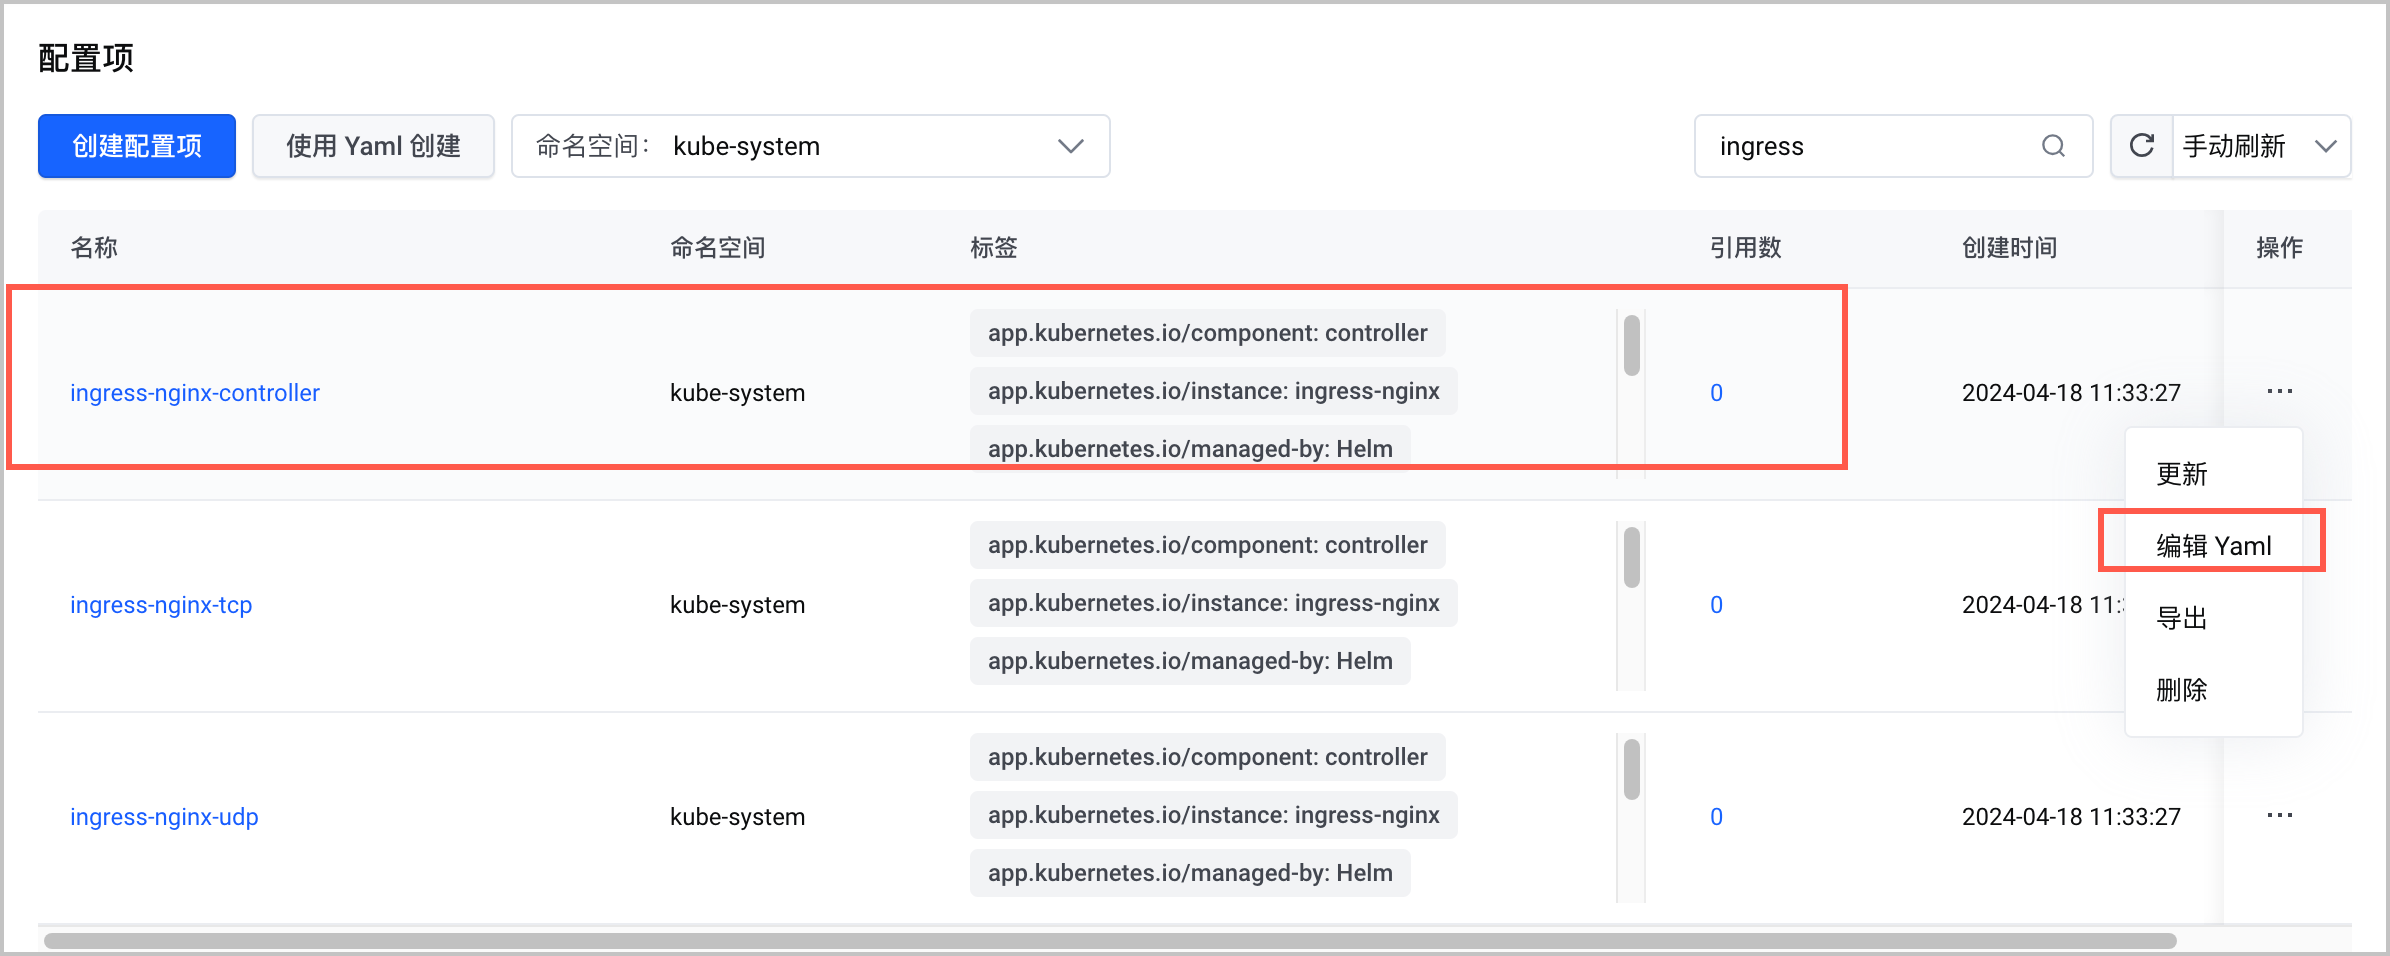
Task: Click instance: ingress-nginx label in ingress-nginx-udp row
Action: pyautogui.click(x=1214, y=815)
